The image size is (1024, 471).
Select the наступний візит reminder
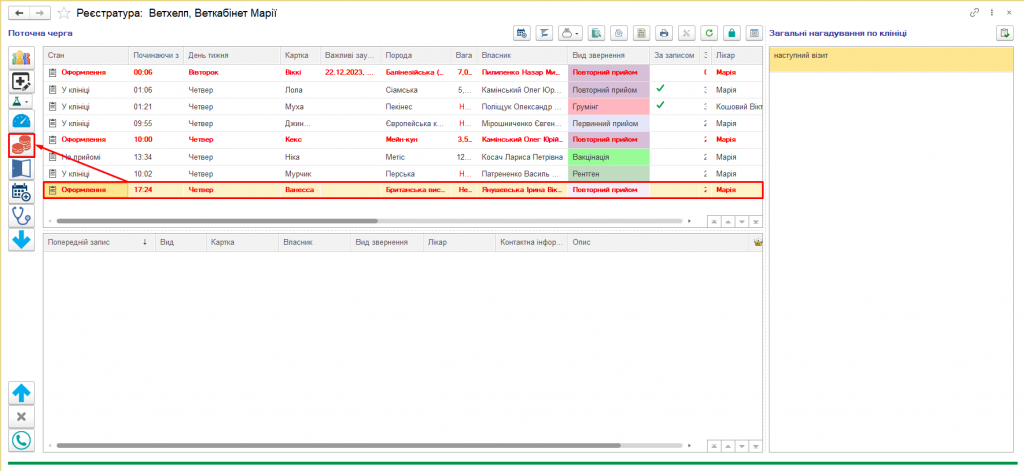891,59
